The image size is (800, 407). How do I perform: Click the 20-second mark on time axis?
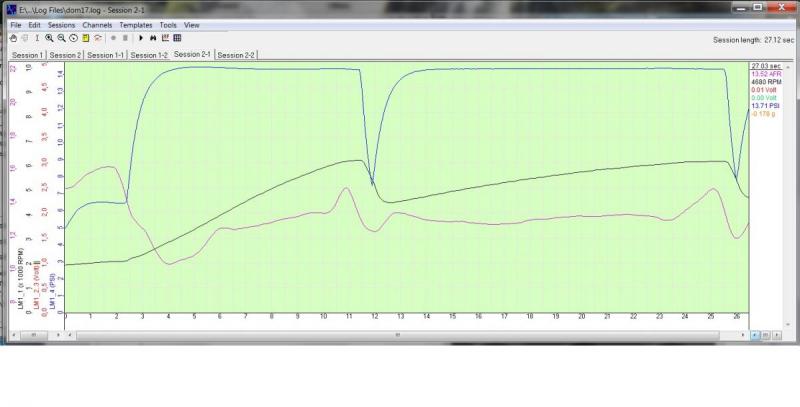pos(582,317)
